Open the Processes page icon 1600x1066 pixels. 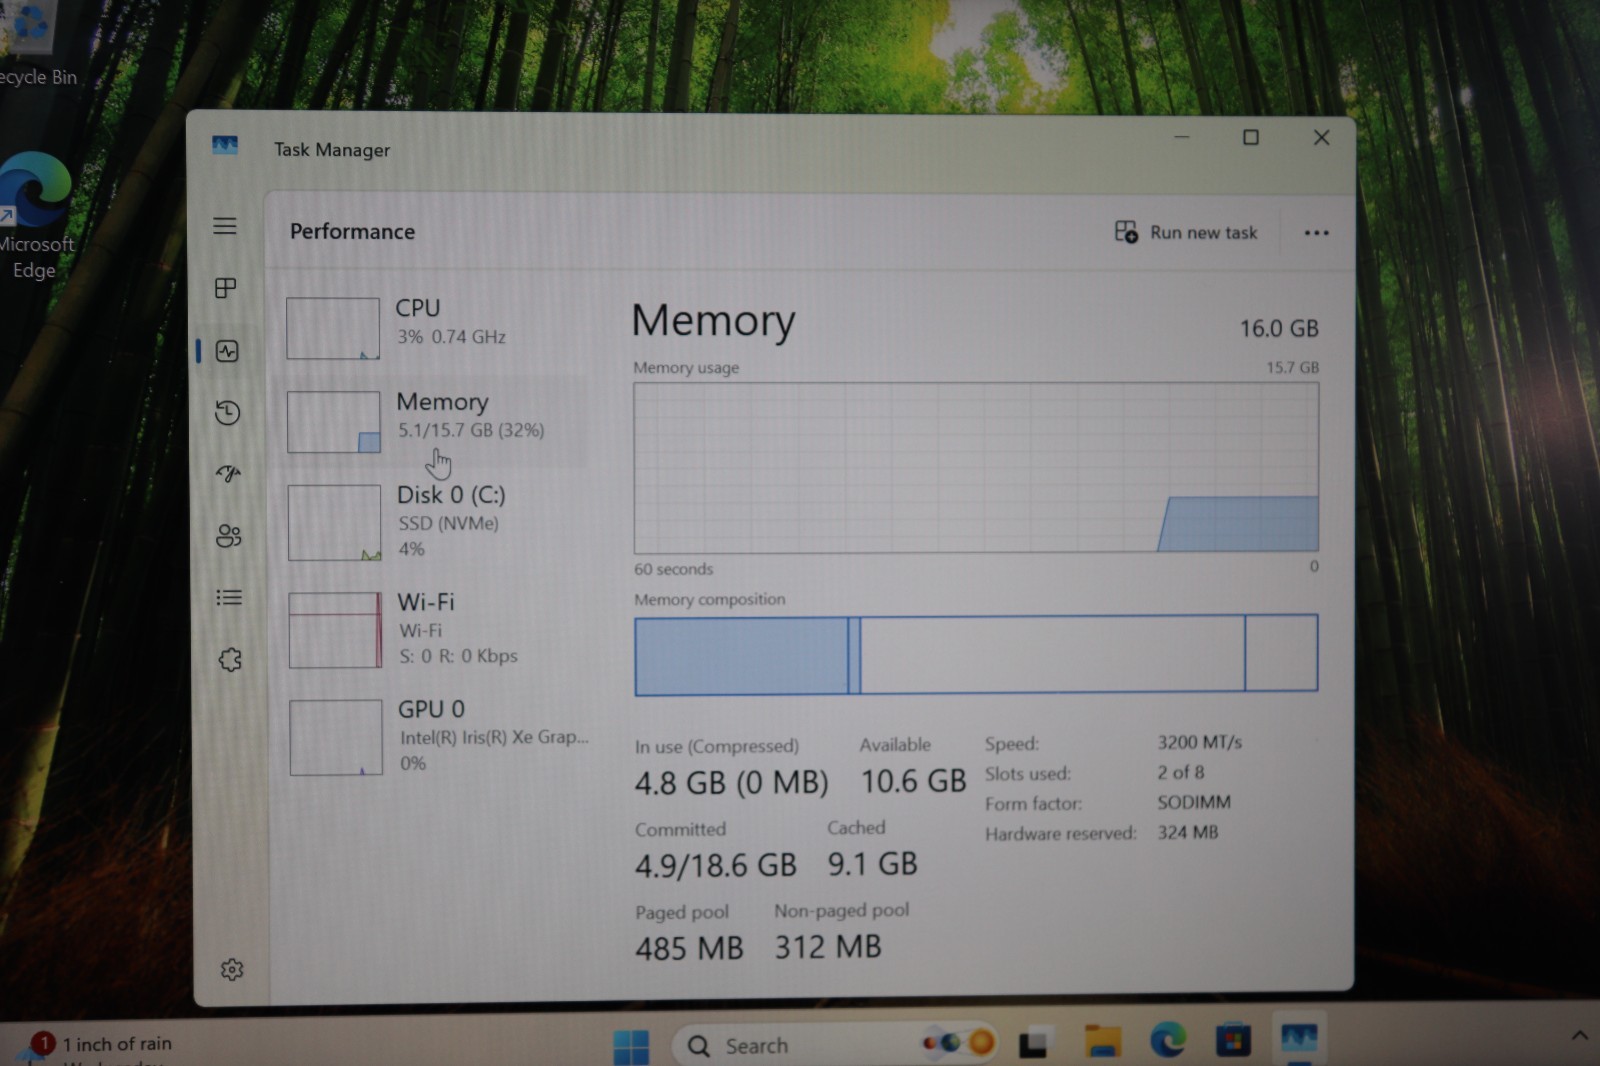coord(226,288)
